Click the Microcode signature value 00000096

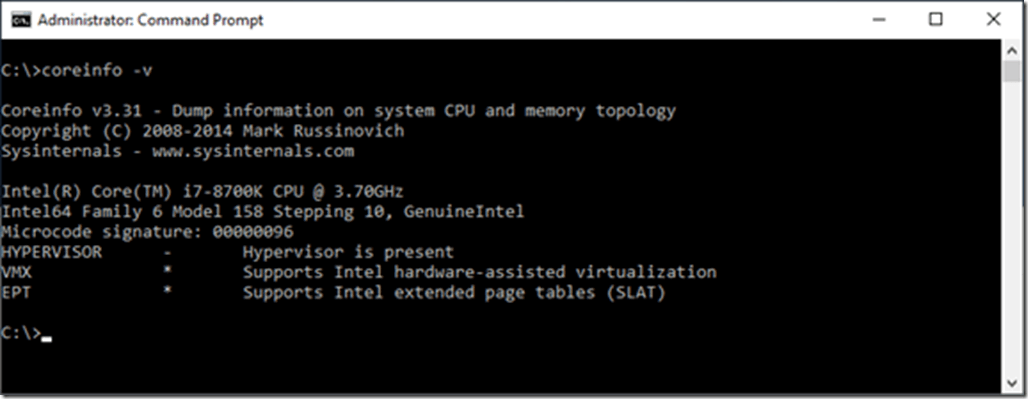pyautogui.click(x=253, y=232)
